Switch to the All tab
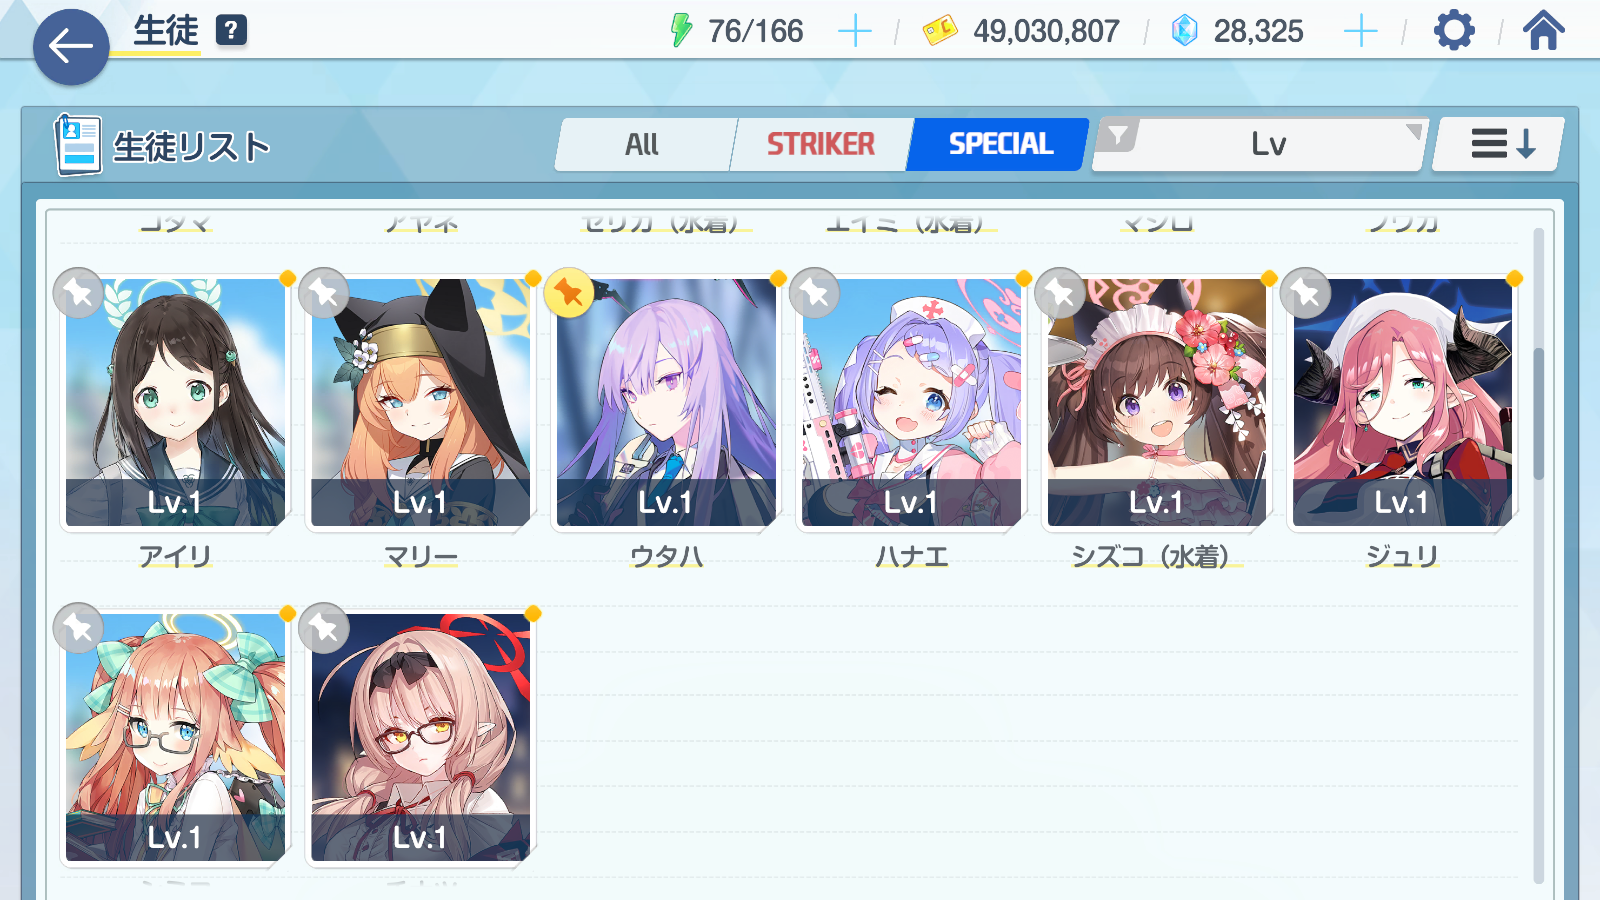Viewport: 1600px width, 900px height. tap(643, 144)
